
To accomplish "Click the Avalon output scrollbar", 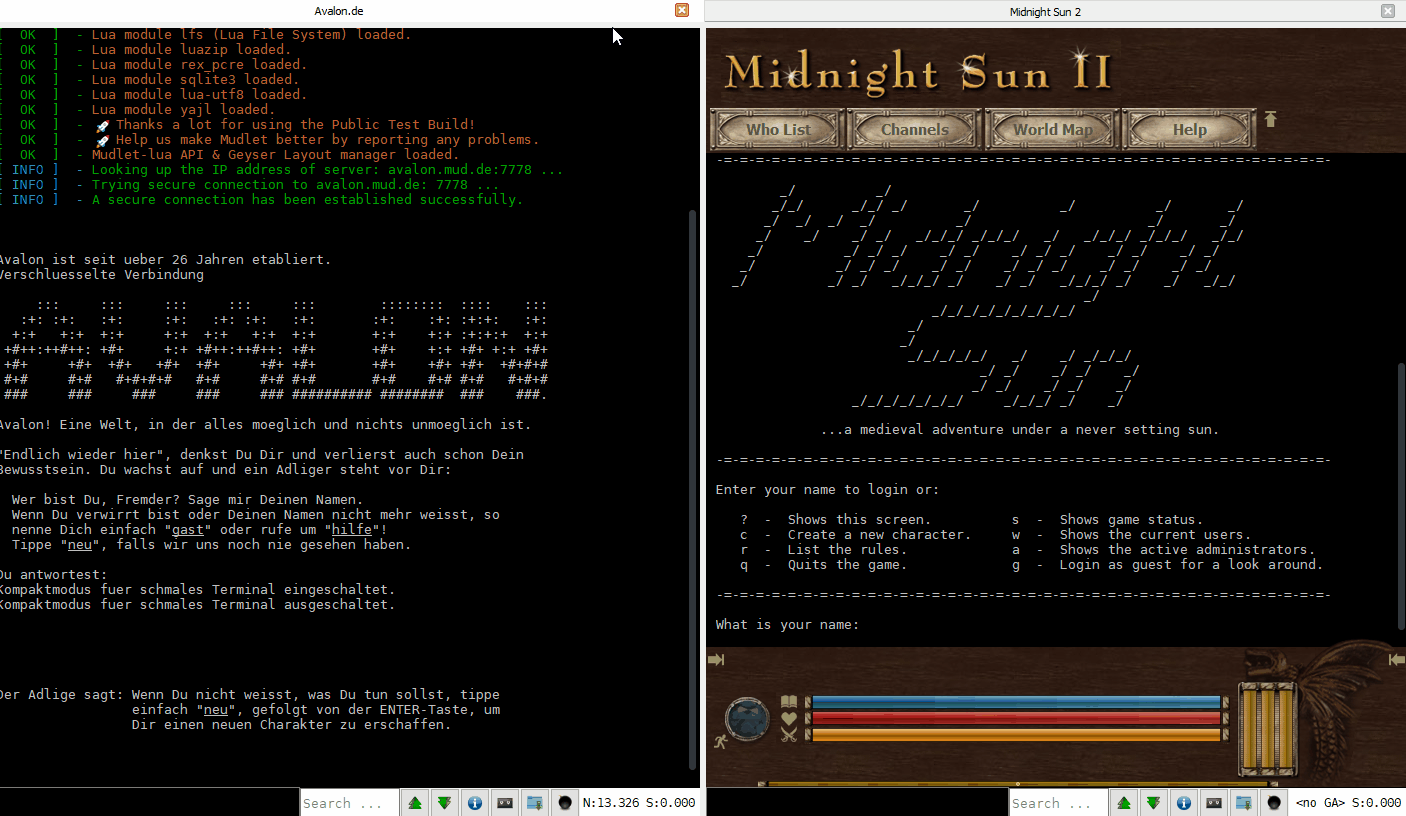I will 694,490.
